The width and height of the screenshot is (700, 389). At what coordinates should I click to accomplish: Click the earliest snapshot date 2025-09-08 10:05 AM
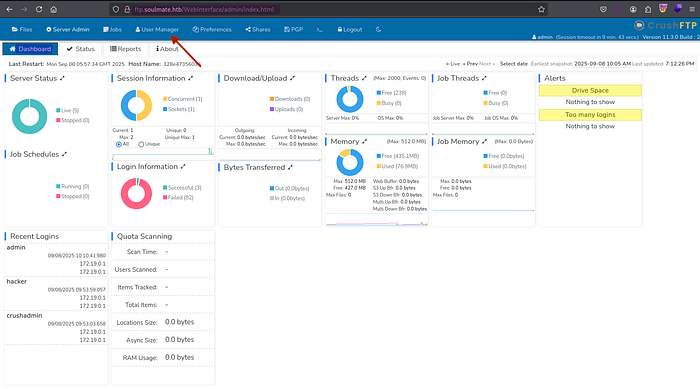(x=603, y=64)
